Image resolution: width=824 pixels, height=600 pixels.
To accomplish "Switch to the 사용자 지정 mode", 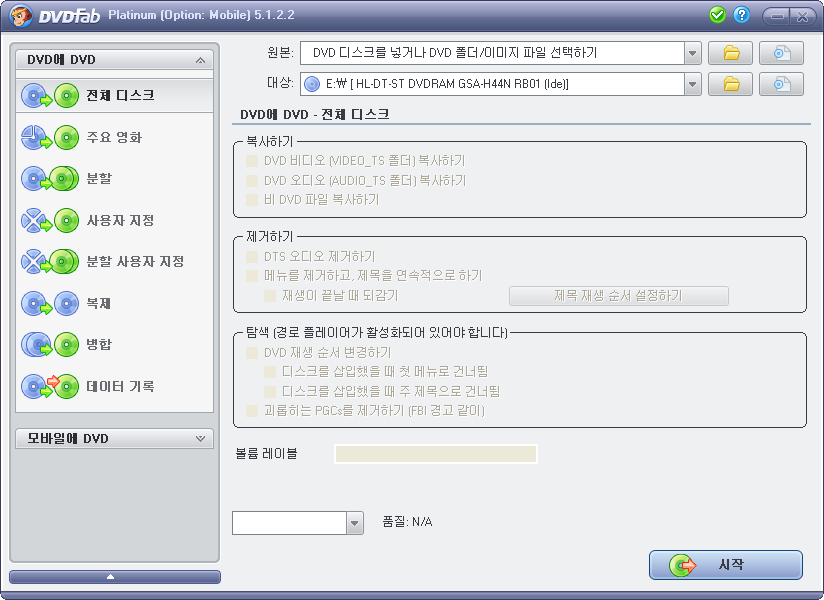I will [115, 220].
